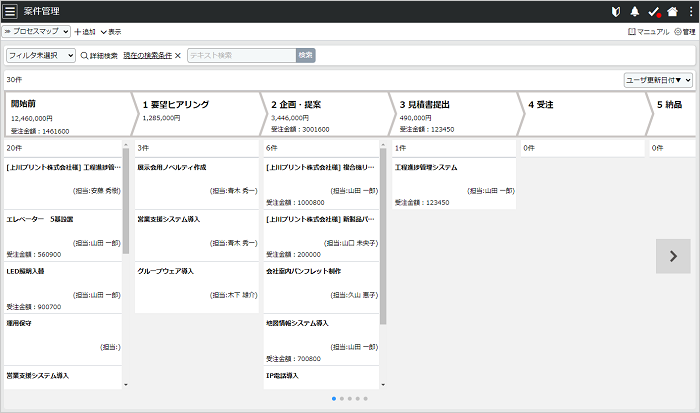Click the beginner guide mark icon
This screenshot has width=700, height=413.
[x=614, y=11]
